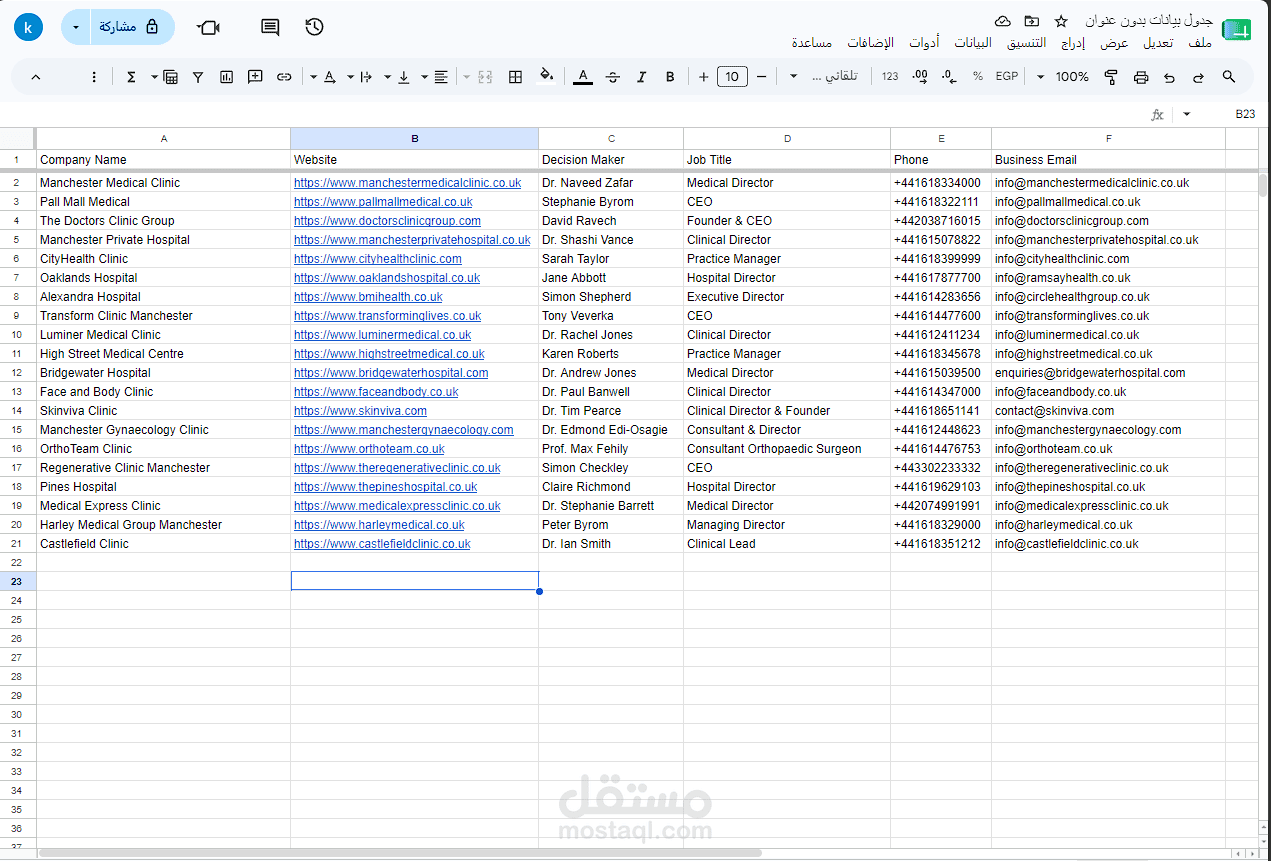Star the spreadsheet
Screen dimensions: 1271x861
[x=1061, y=21]
